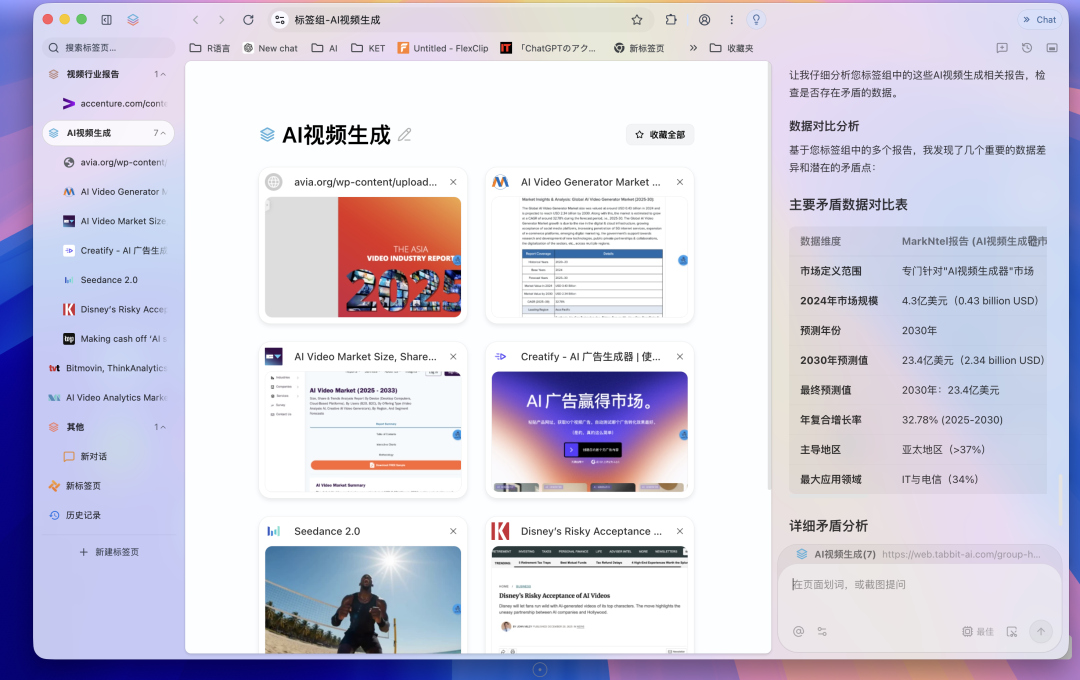1080x680 pixels.
Task: Close the Disney's Risky Acceptance card
Action: [680, 531]
